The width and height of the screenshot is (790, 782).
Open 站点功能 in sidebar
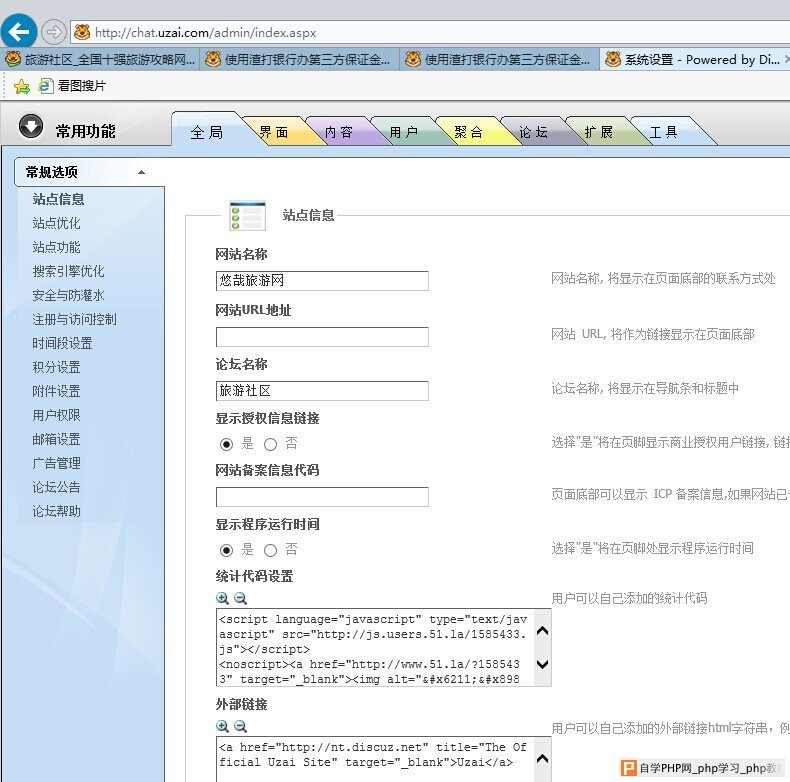coord(56,247)
